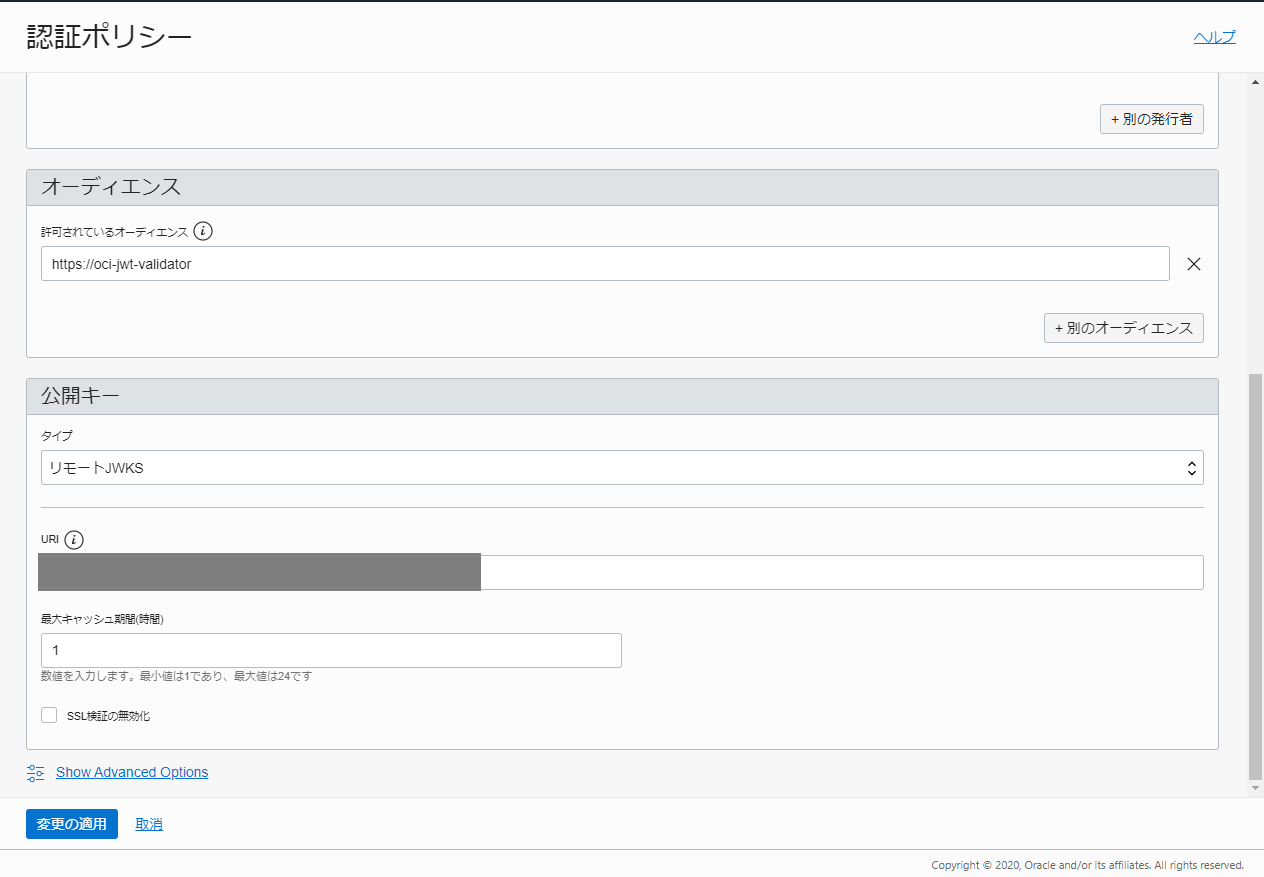Viewport: 1264px width, 877px height.
Task: Add another issuer with 別の発行者 button
Action: point(1151,119)
